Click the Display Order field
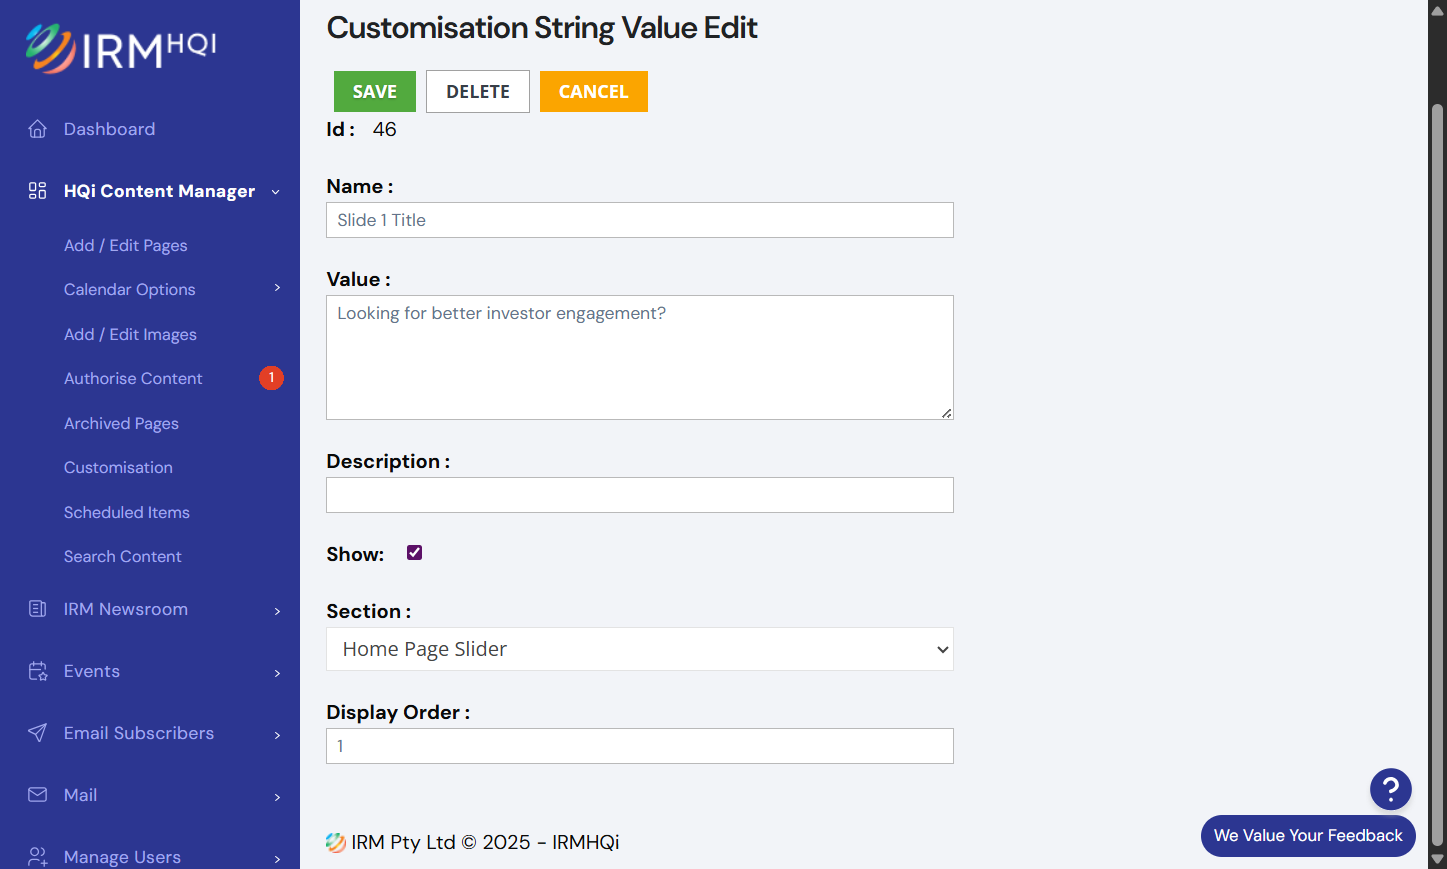 tap(640, 746)
